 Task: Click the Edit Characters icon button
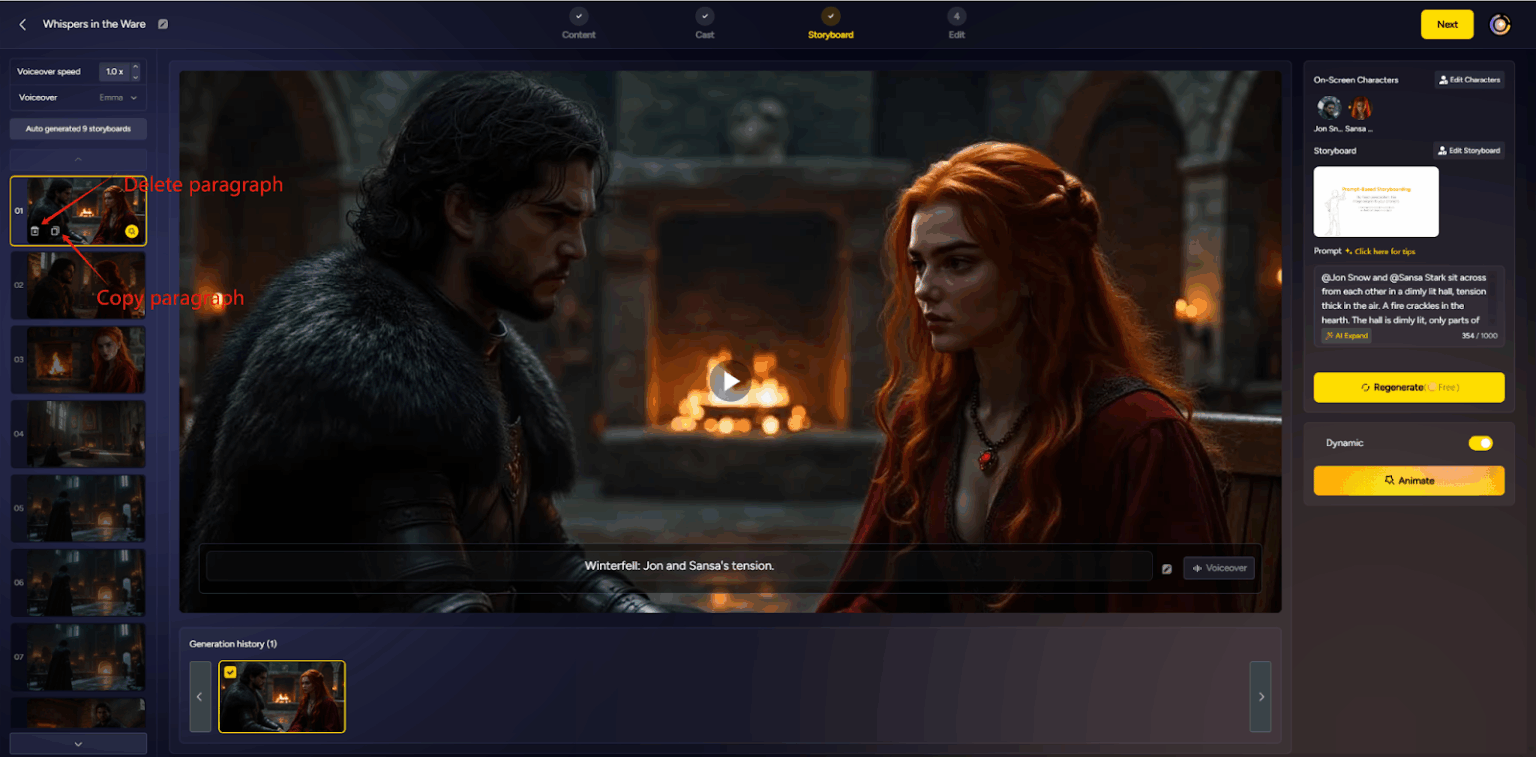tap(1469, 80)
